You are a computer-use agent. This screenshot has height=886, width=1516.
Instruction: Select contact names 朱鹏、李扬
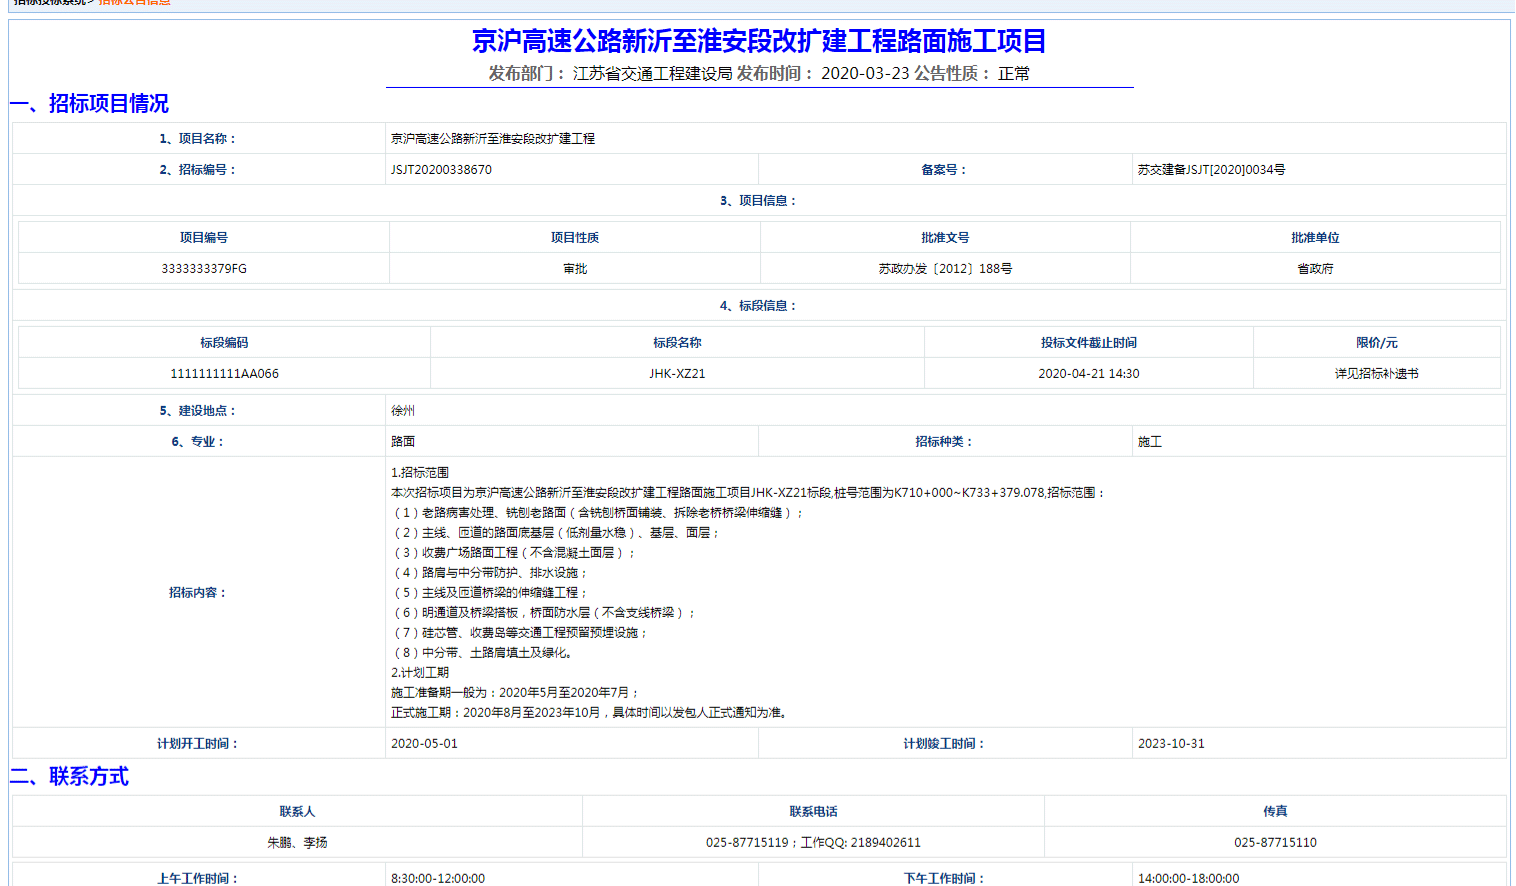pyautogui.click(x=297, y=843)
